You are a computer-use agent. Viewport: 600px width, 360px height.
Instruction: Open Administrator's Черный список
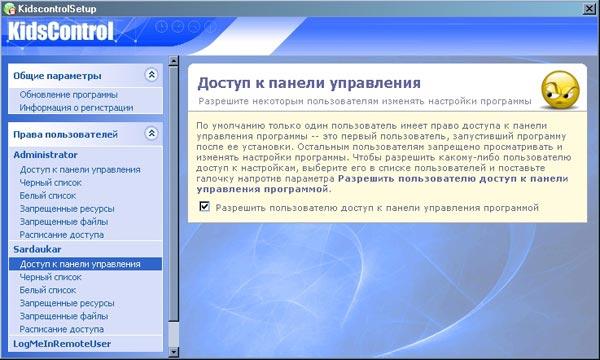[x=51, y=182]
